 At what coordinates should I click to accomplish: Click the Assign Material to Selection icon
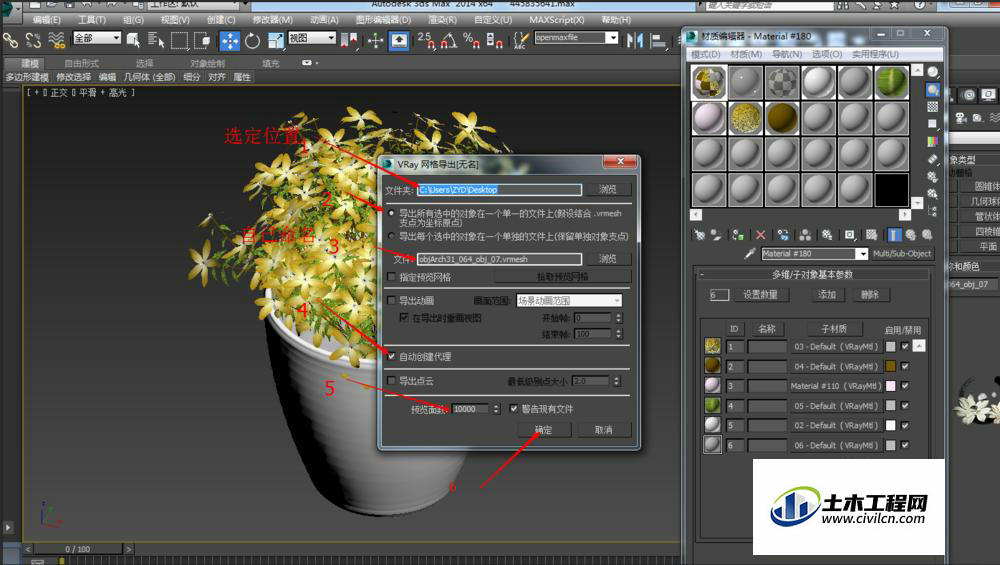[x=738, y=235]
